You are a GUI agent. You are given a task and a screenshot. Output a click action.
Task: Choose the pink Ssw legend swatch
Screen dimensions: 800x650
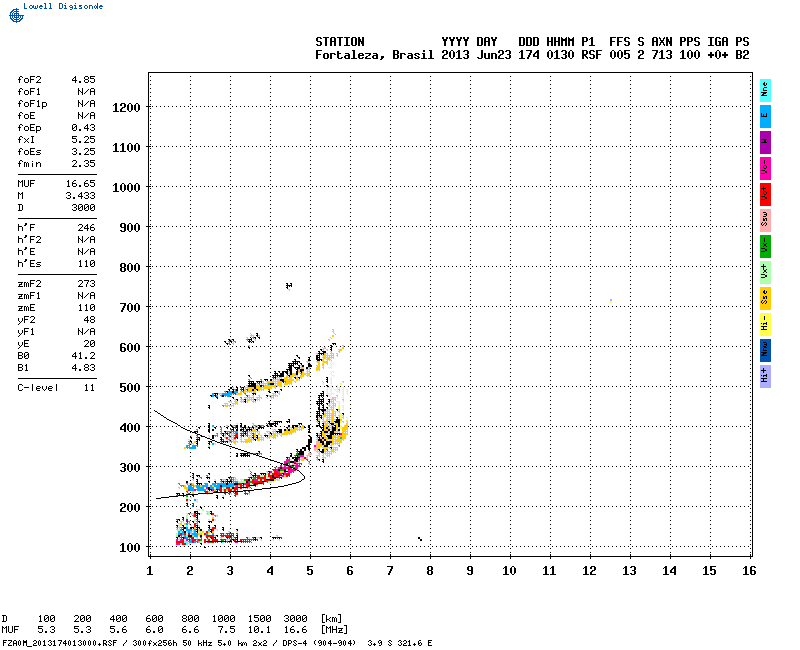point(765,220)
